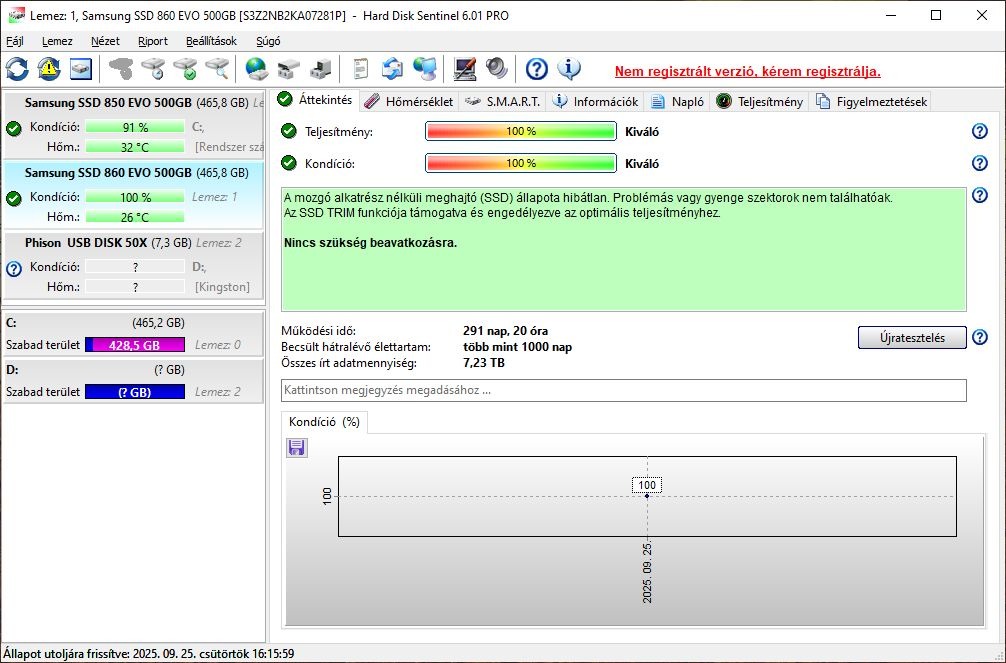Switch to the Áttekintés tab
This screenshot has width=1006, height=663.
(316, 100)
